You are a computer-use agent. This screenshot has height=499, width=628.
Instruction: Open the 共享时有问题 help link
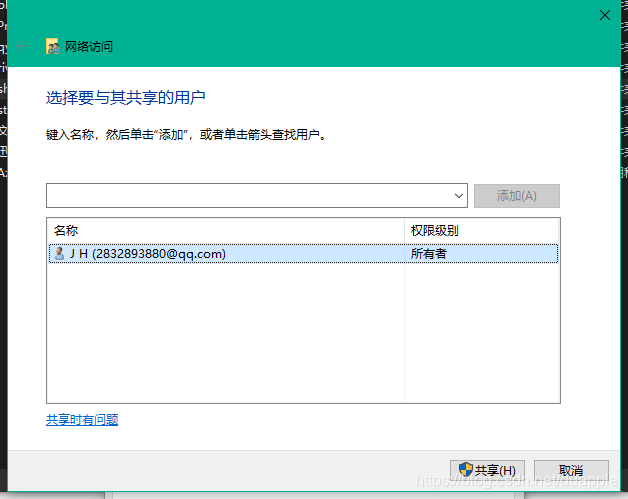tap(82, 420)
